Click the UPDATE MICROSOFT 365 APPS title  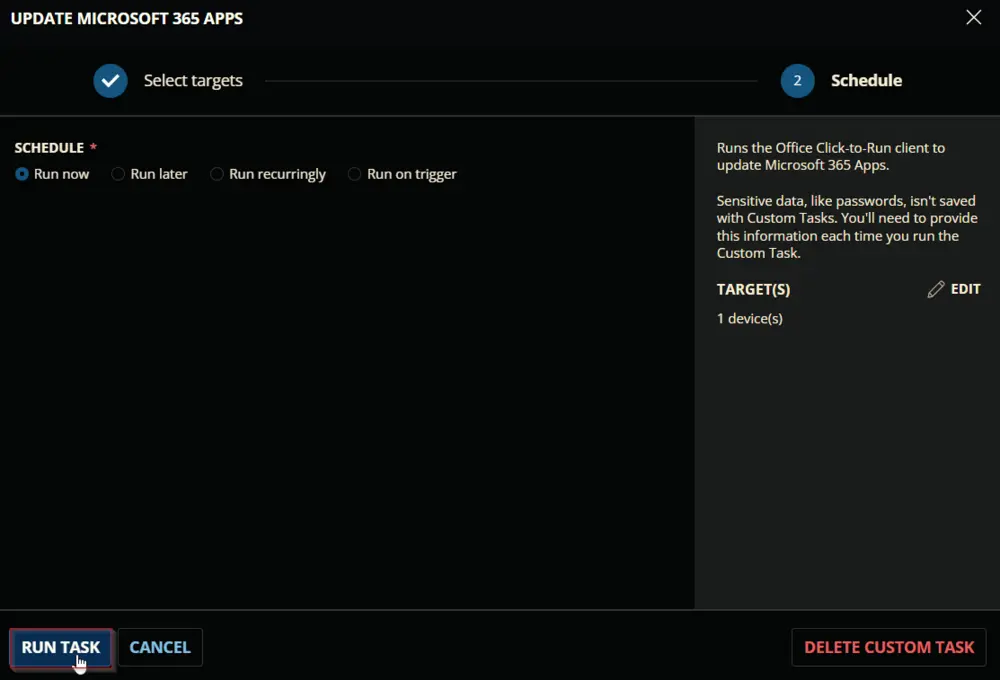pyautogui.click(x=127, y=18)
